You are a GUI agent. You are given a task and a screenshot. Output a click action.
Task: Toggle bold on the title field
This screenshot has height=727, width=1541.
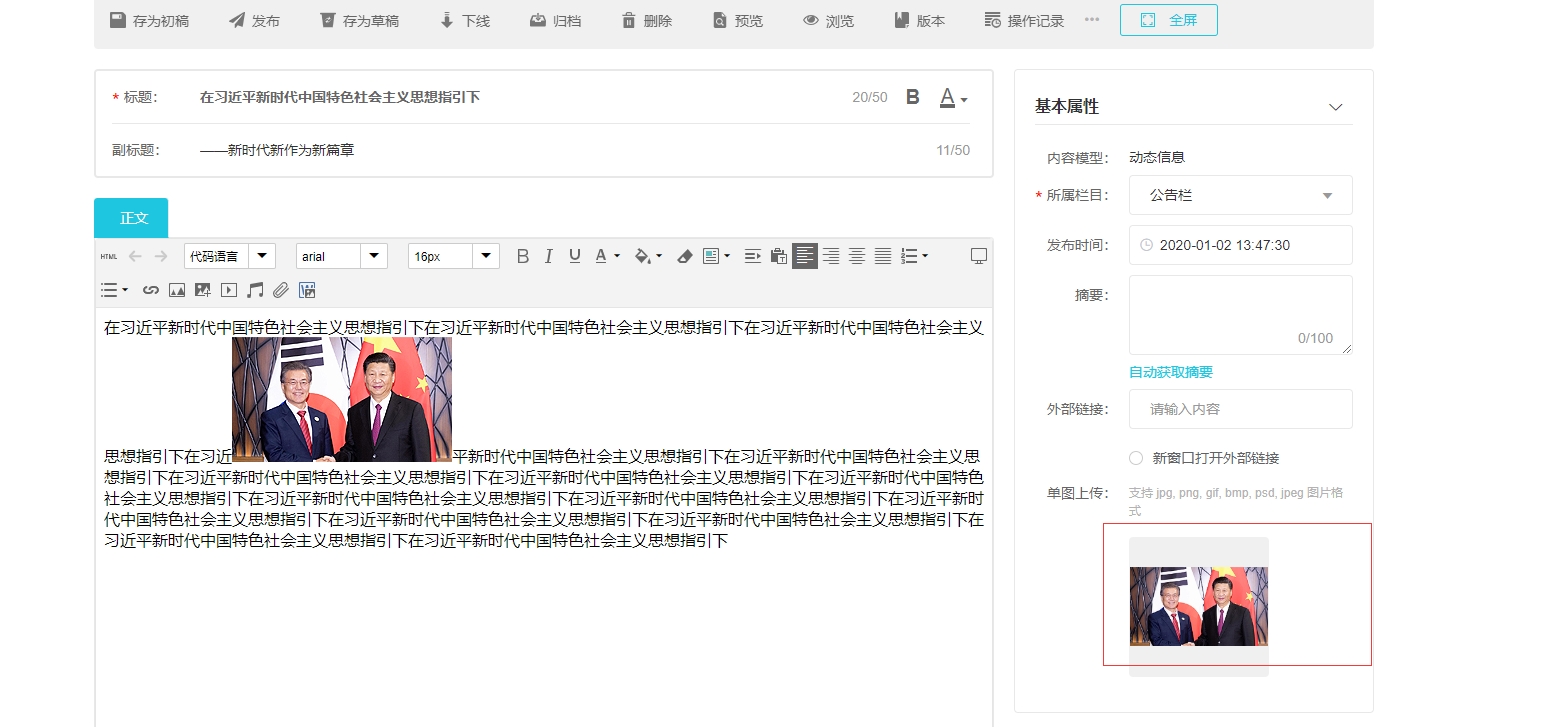(x=912, y=97)
